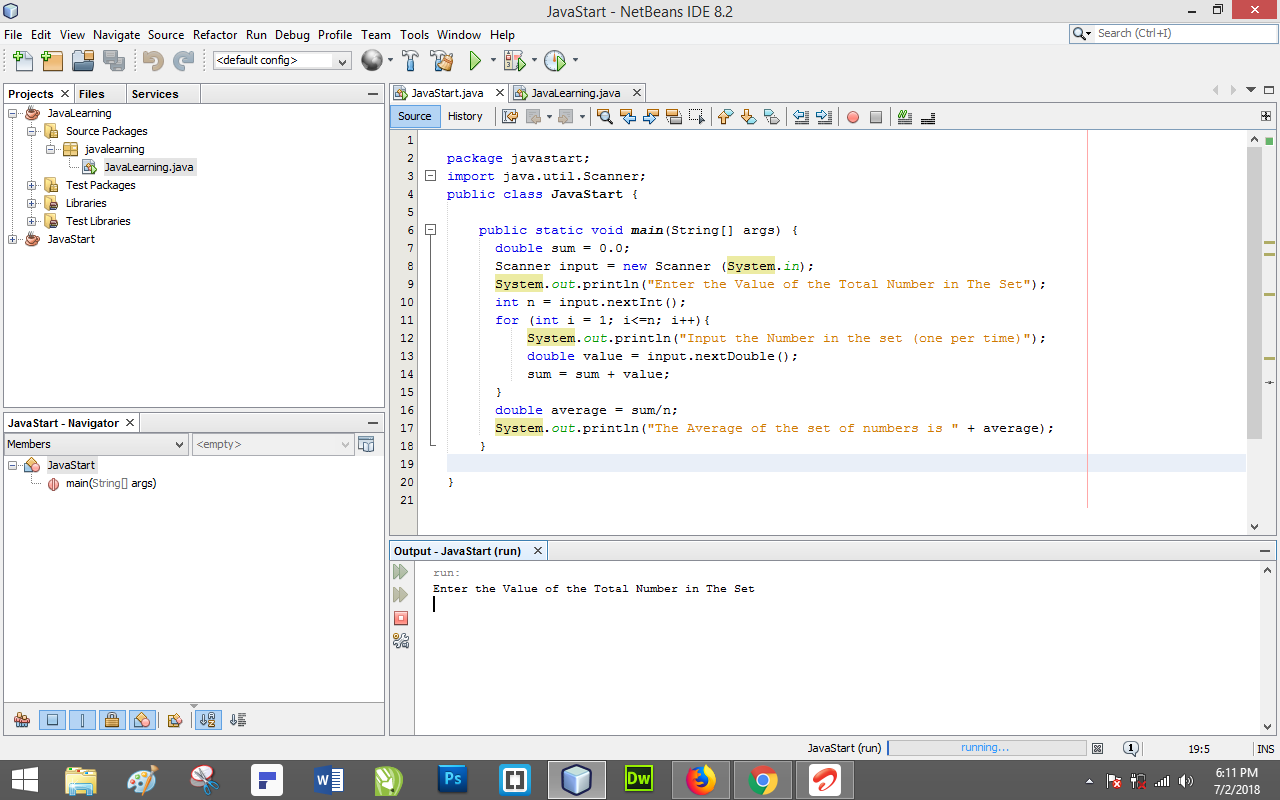1280x800 pixels.
Task: Click the Stop Macro Recording icon
Action: point(876,117)
